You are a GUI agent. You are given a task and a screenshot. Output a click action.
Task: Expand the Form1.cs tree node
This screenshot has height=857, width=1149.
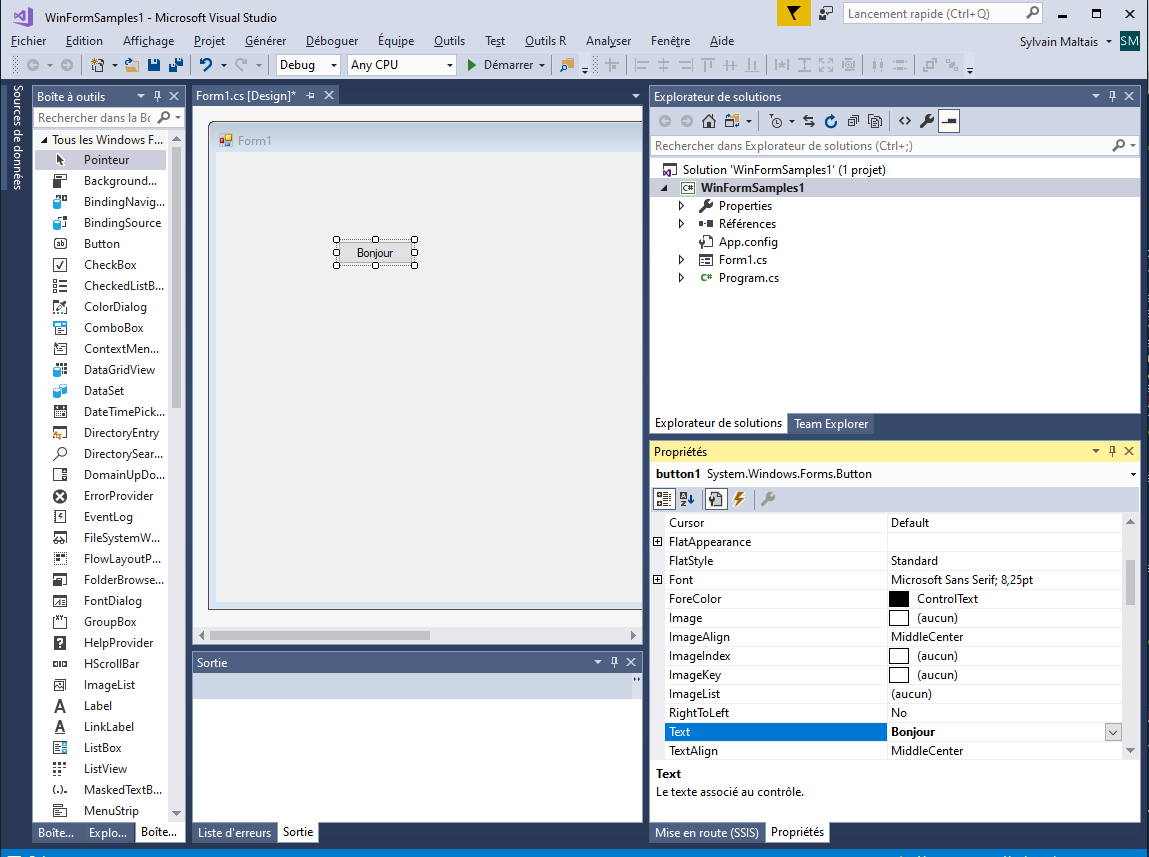682,260
